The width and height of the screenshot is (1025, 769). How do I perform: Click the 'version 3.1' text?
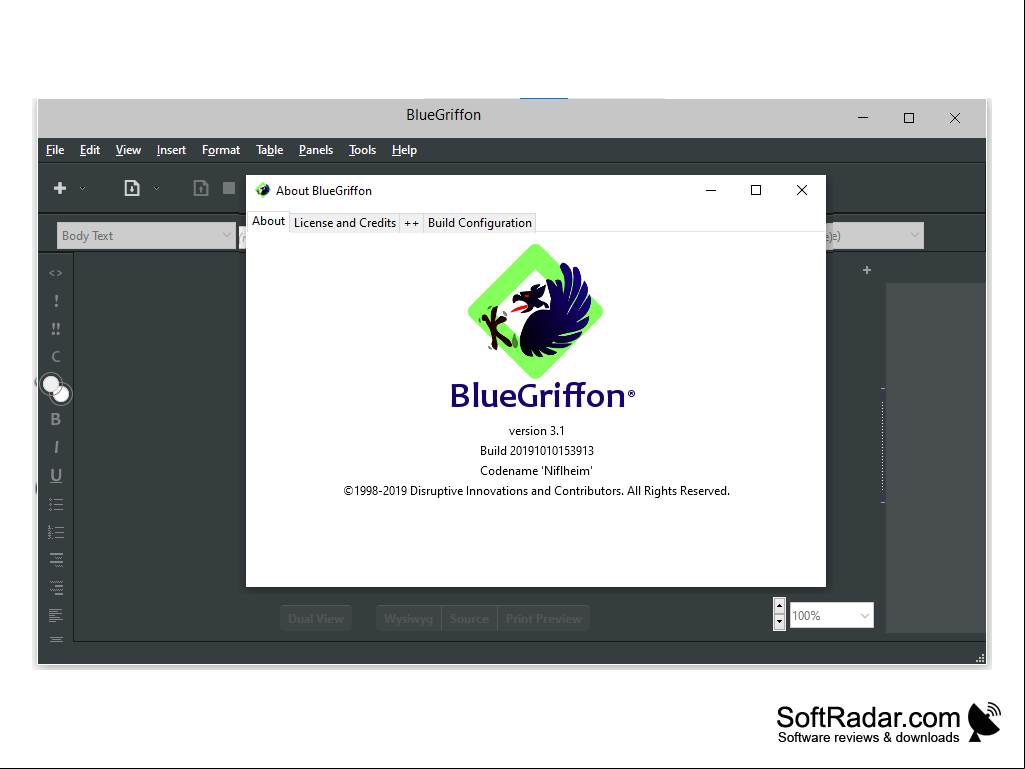(536, 431)
